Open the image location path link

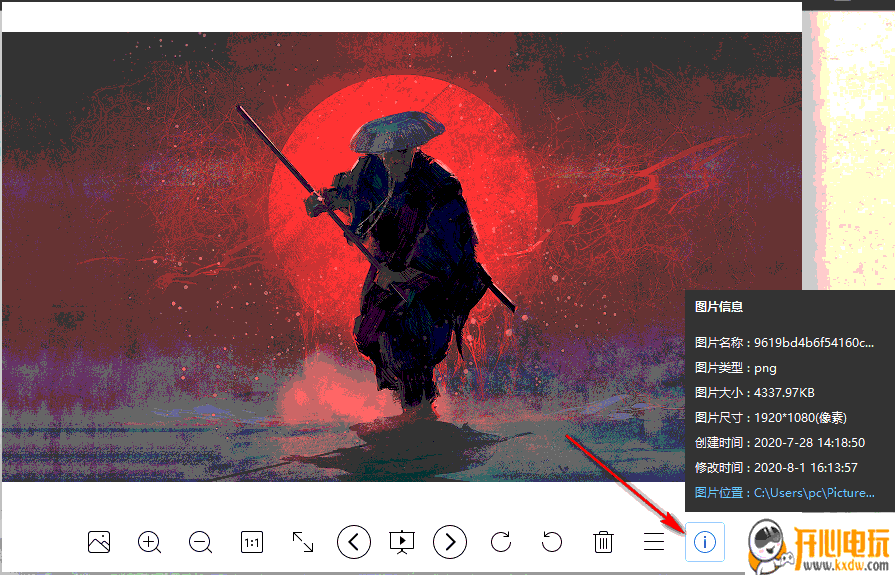[x=814, y=493]
